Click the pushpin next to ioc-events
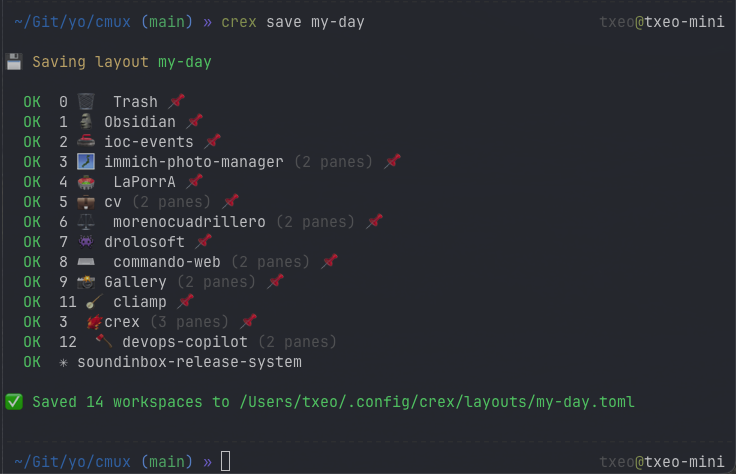The height and width of the screenshot is (474, 736). click(213, 141)
